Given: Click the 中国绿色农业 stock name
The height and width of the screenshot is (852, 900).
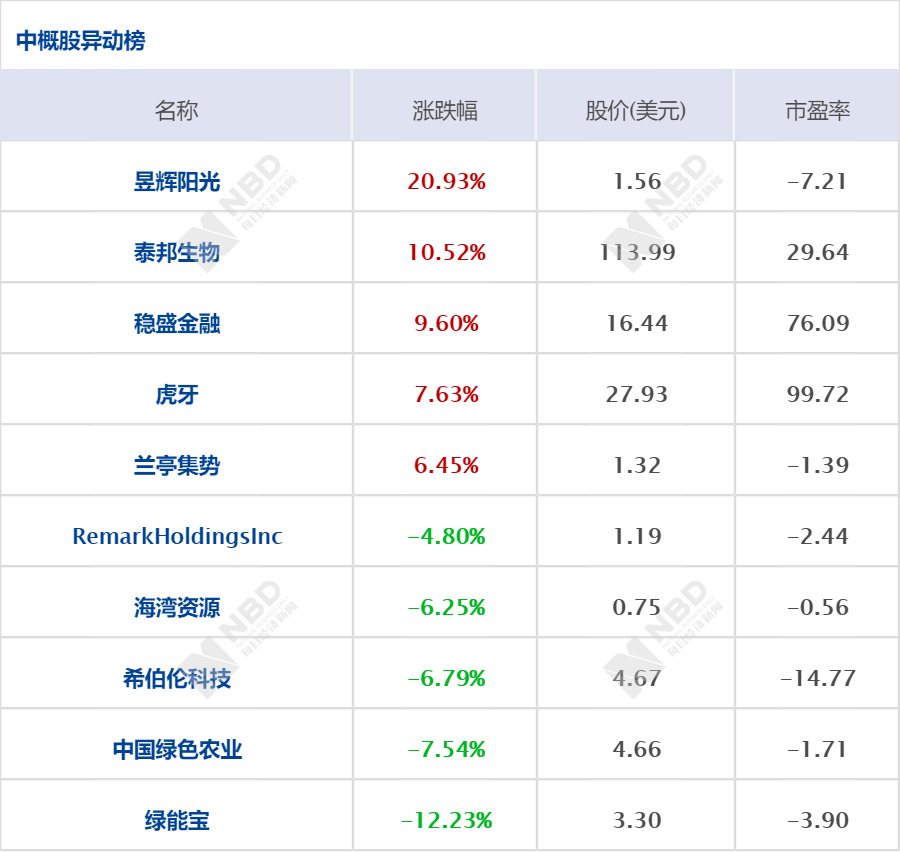Looking at the screenshot, I should coord(177,749).
